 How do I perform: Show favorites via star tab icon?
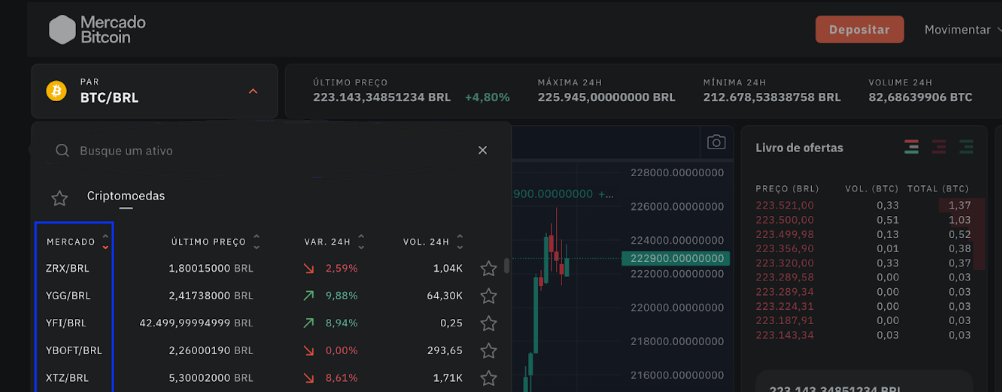(x=59, y=198)
